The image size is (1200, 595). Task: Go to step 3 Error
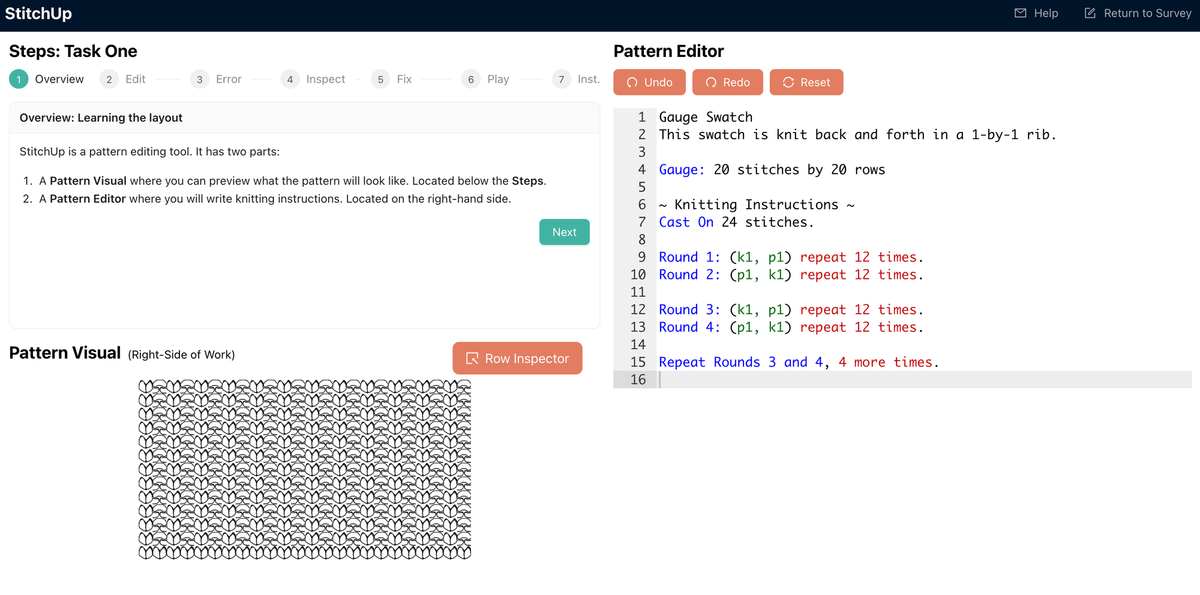pos(218,79)
